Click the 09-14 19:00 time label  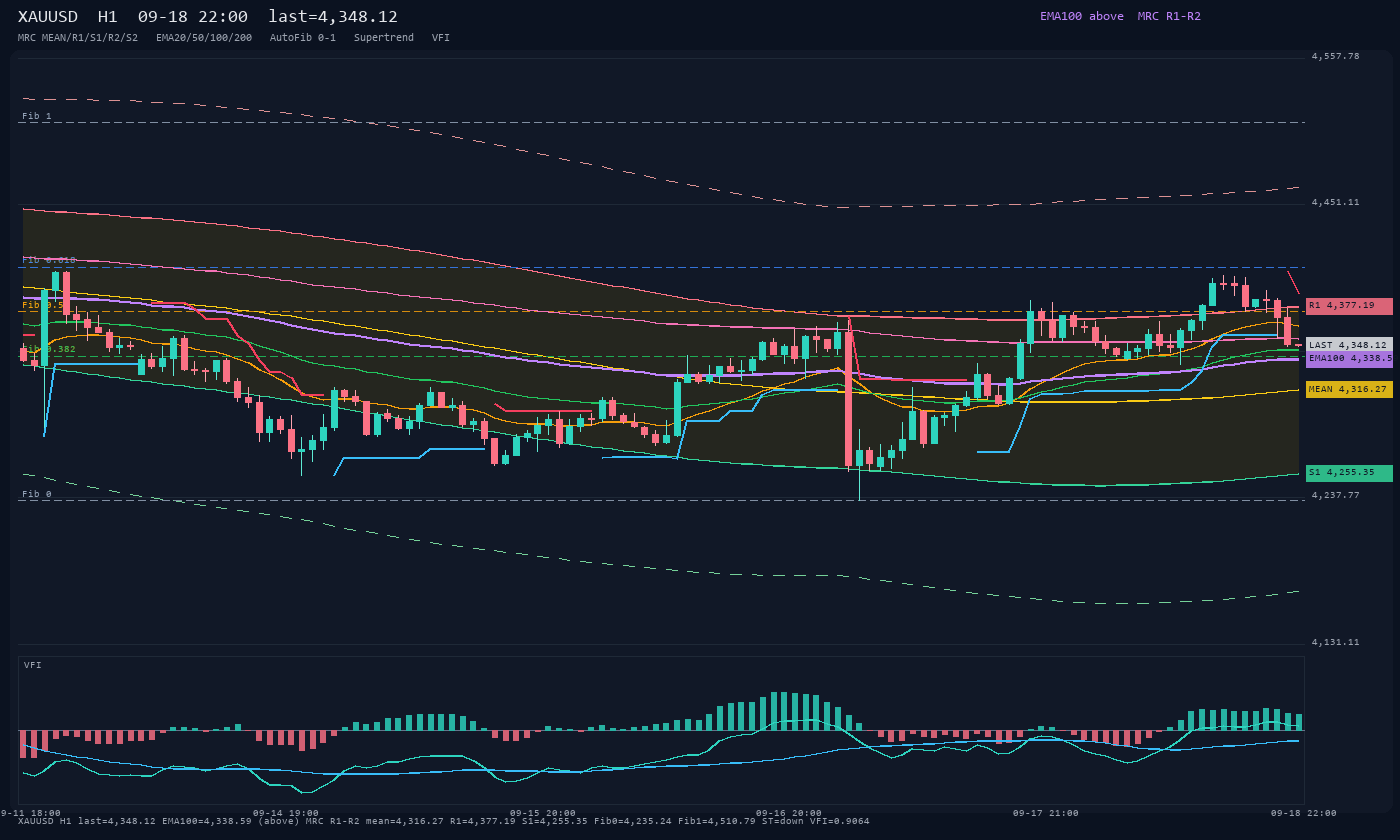pyautogui.click(x=286, y=814)
